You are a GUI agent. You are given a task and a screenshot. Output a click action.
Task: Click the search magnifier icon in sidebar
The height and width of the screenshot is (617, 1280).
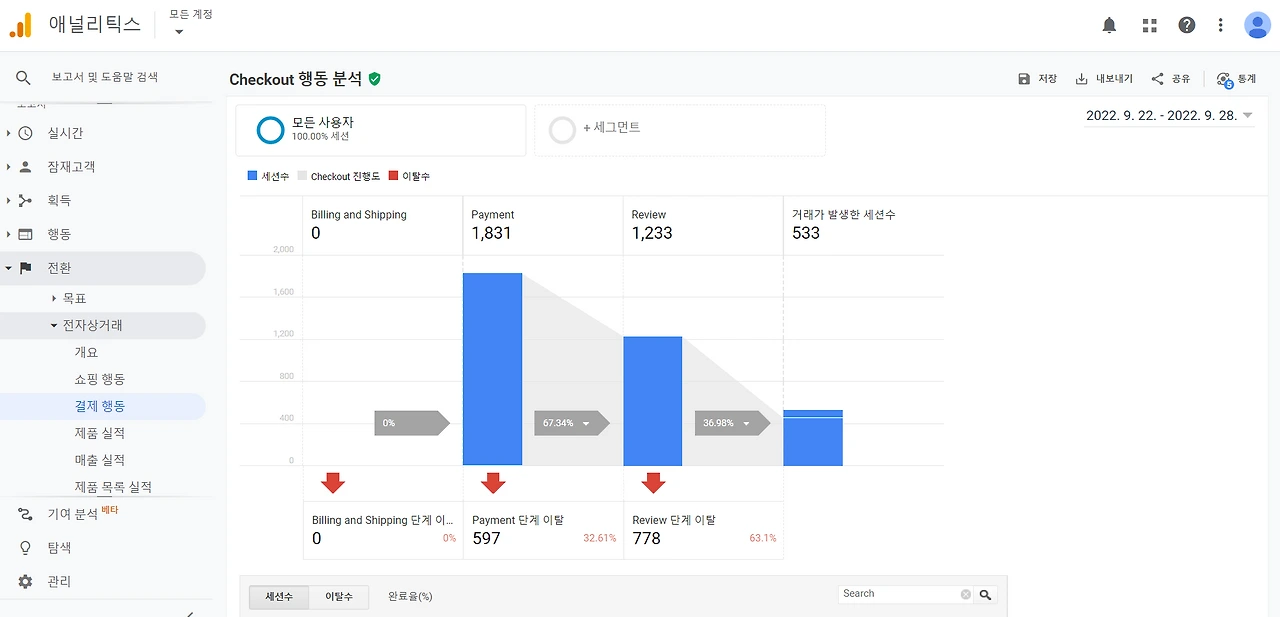[24, 77]
